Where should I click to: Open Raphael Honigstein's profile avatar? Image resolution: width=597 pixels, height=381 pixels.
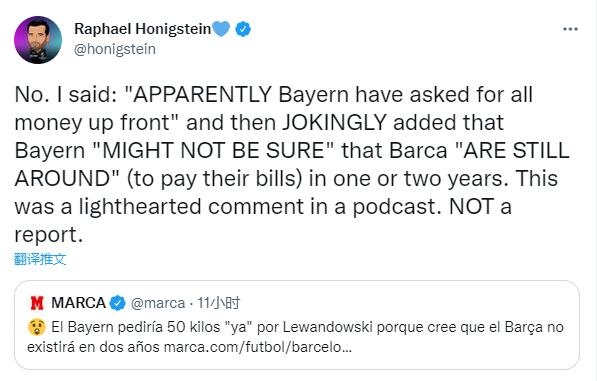coord(38,40)
